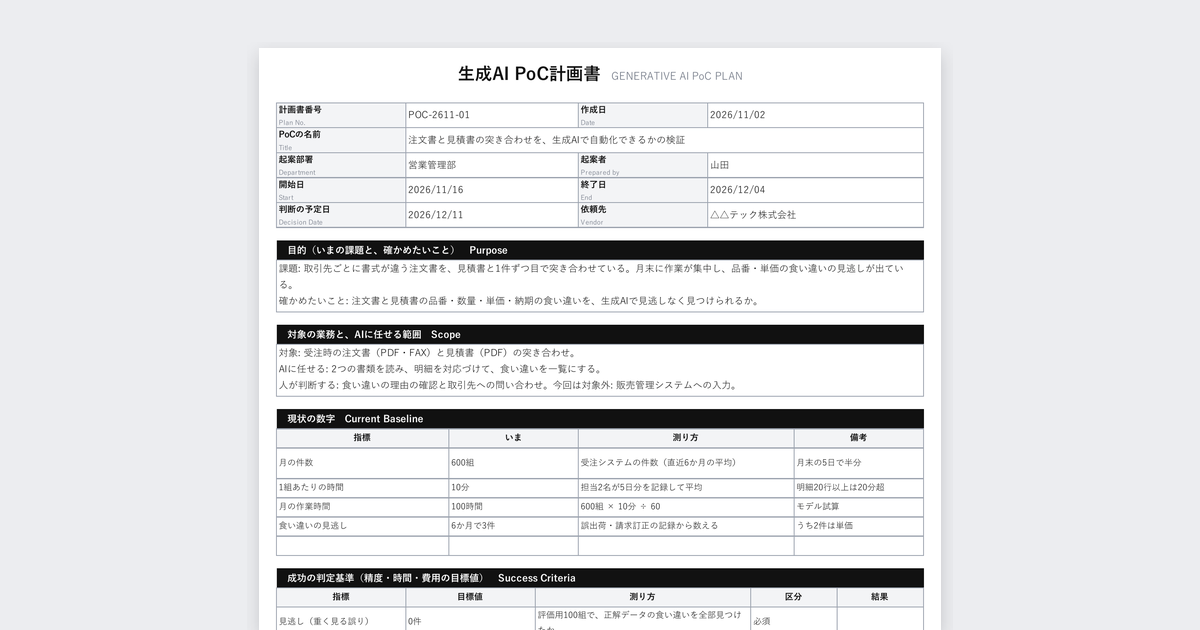This screenshot has width=1200, height=630.
Task: Click the 対象: 受注時の注文書 line
Action: point(428,352)
